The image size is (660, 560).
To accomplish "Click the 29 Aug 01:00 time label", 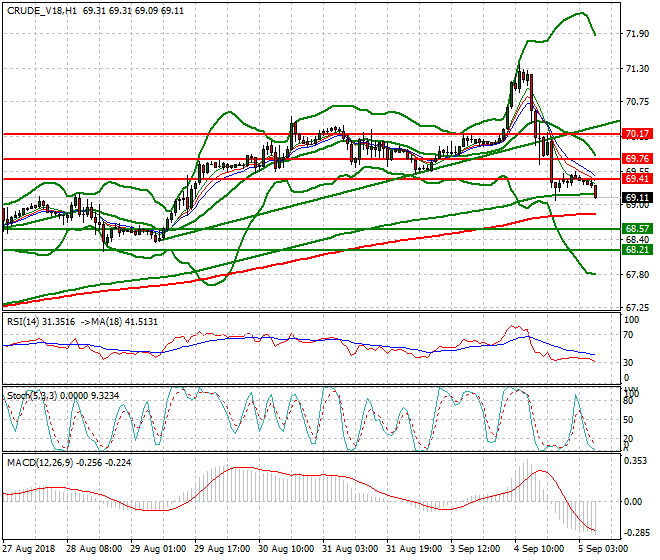I will click(x=157, y=549).
